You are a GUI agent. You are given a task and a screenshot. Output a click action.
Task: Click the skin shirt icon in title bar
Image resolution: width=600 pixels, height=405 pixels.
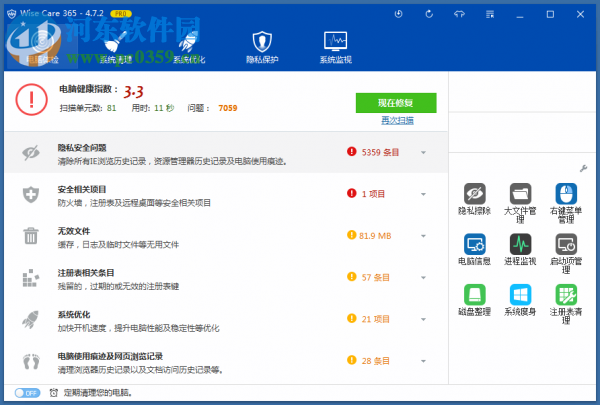(459, 14)
